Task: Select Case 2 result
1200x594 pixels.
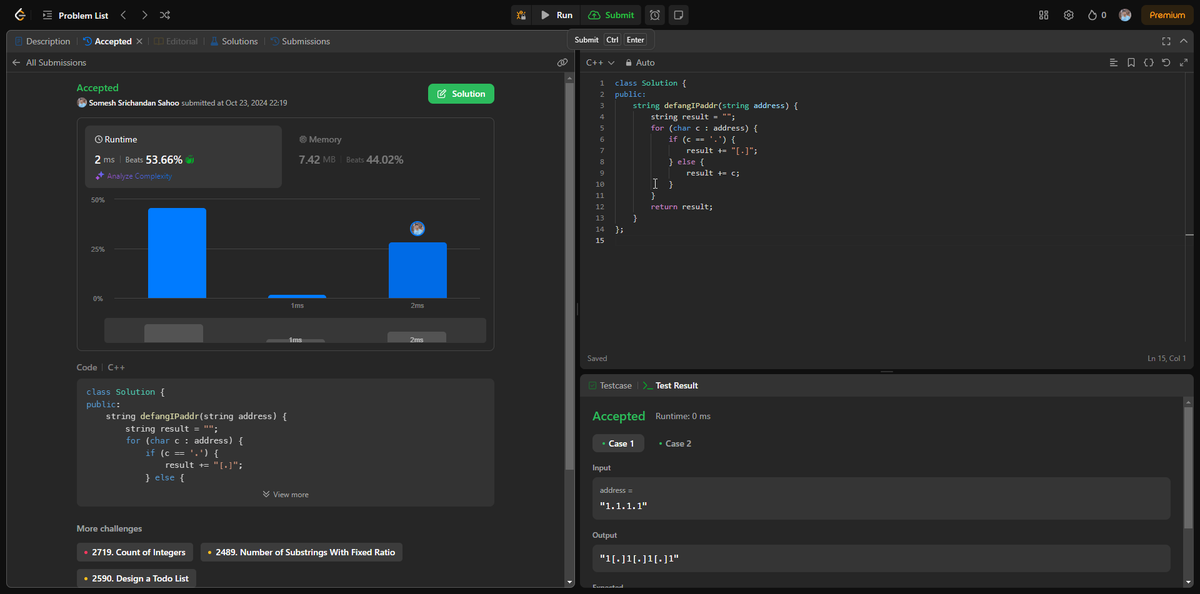Action: point(675,443)
